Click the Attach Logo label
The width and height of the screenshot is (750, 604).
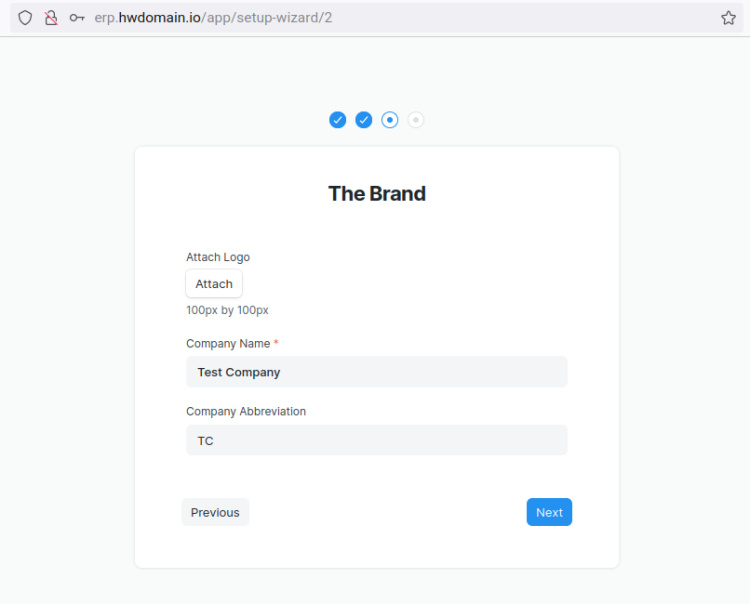[x=218, y=257]
